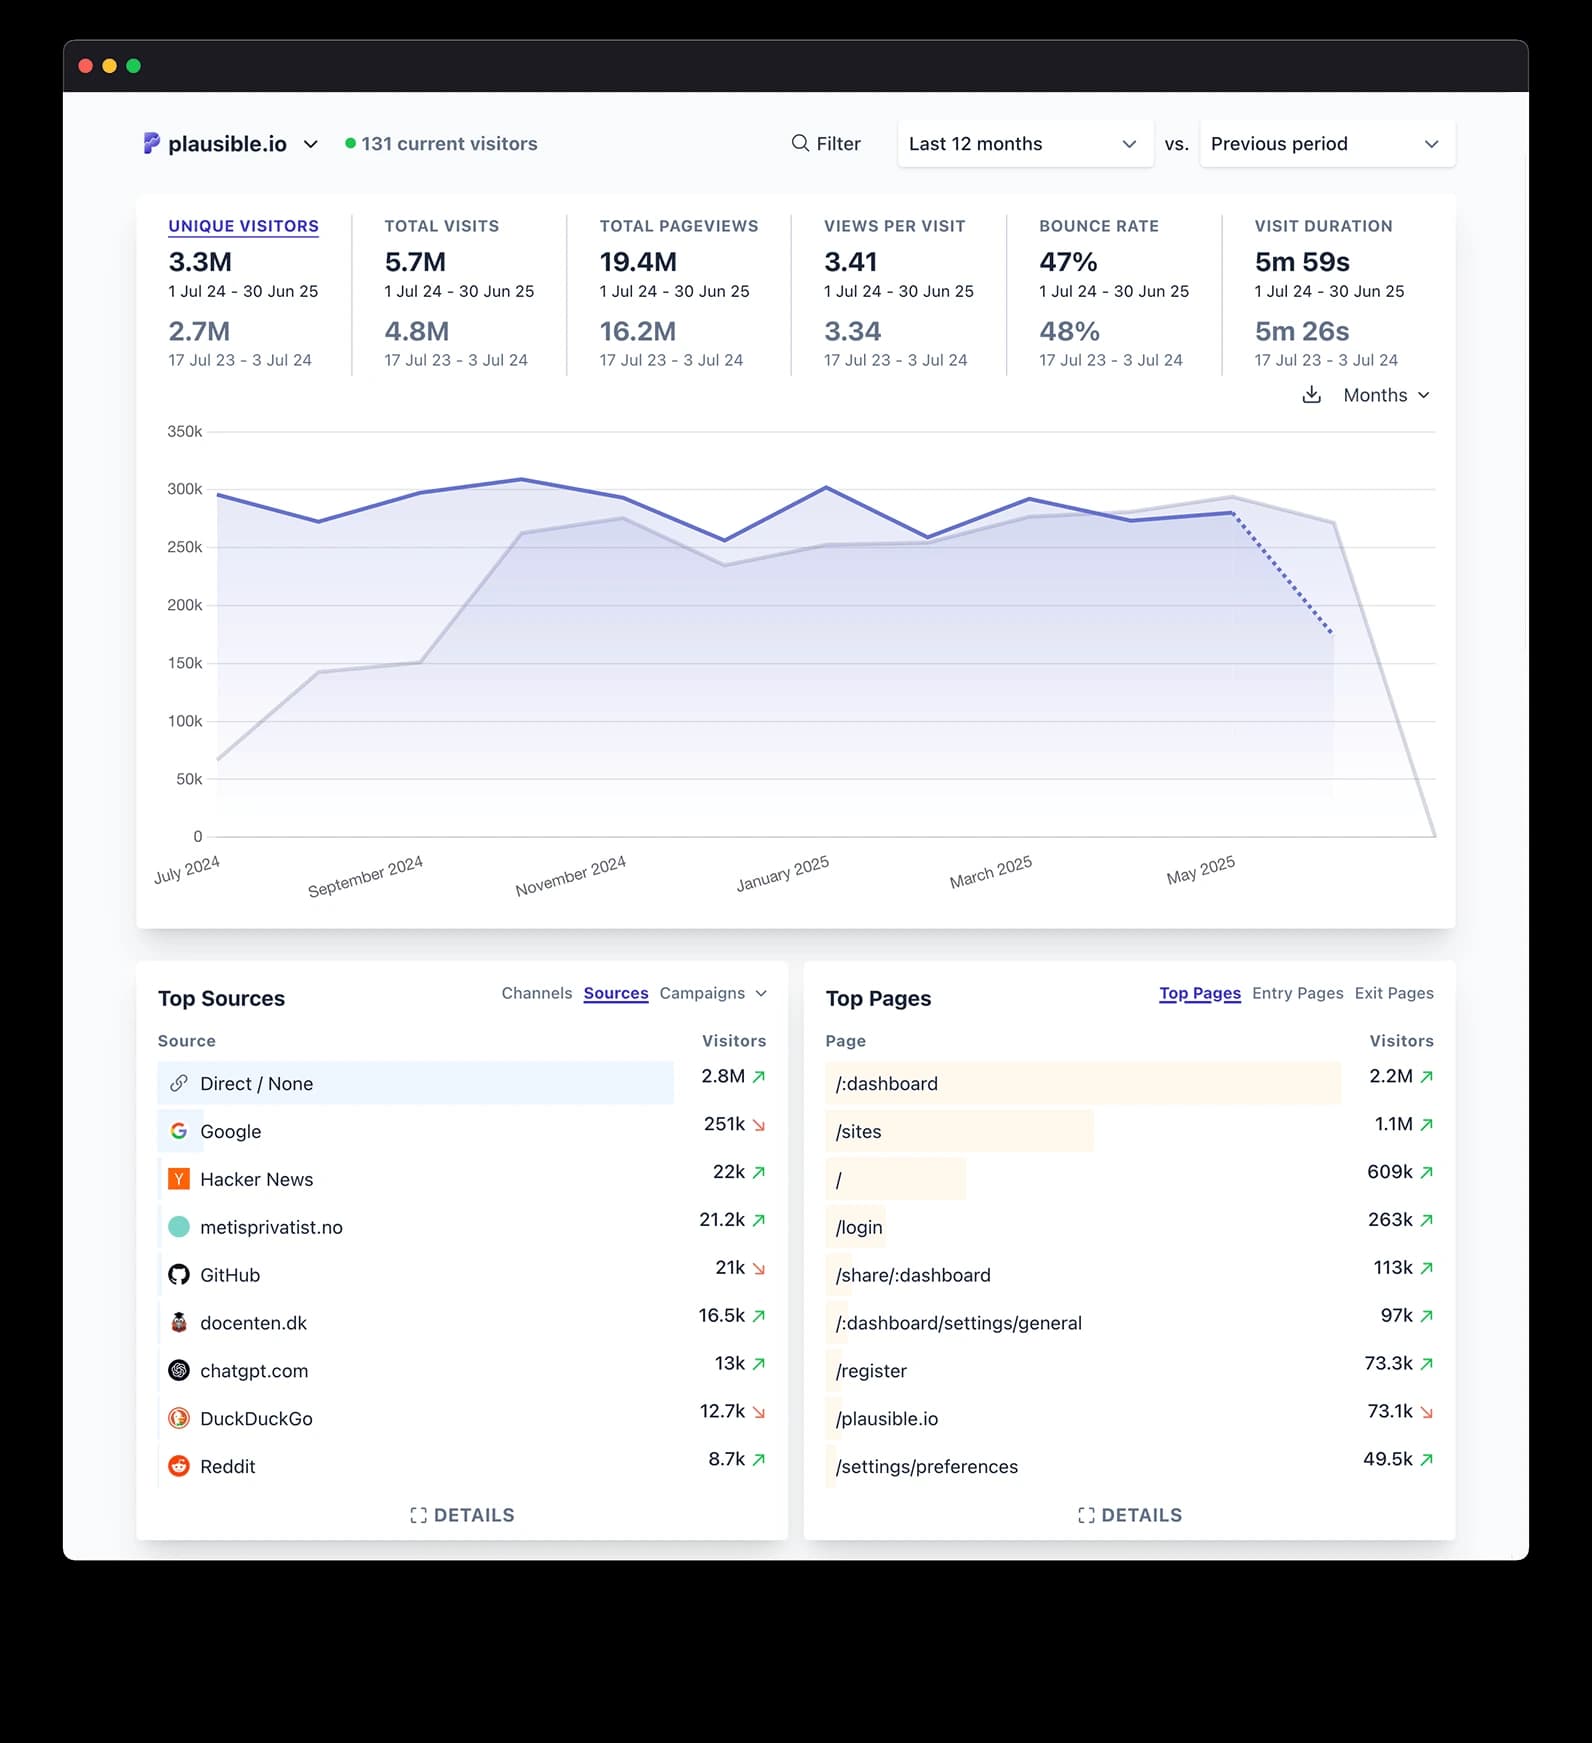Expand the Campaigns dropdown in Top Sources
The height and width of the screenshot is (1743, 1592).
713,993
